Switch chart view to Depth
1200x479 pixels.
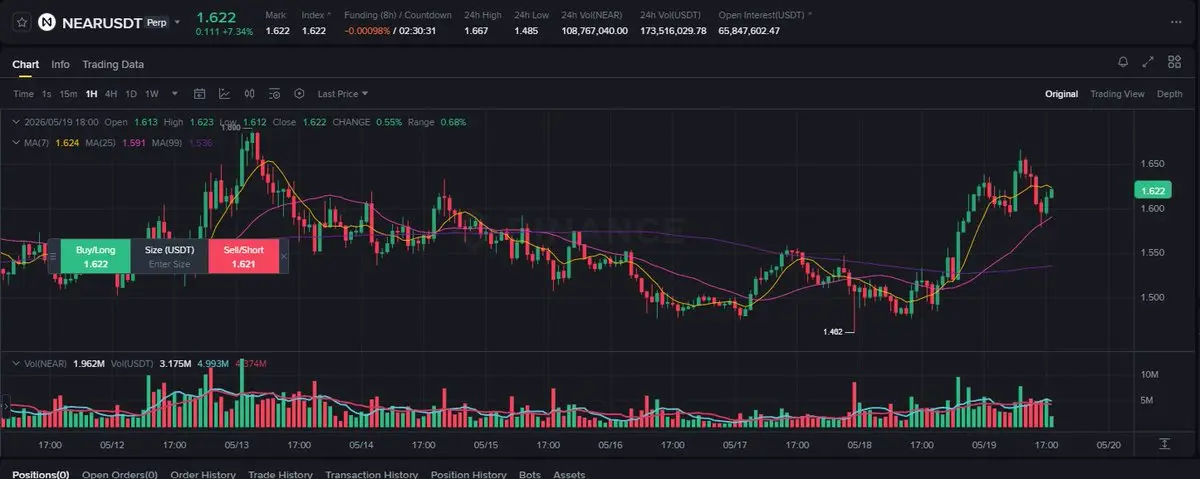pyautogui.click(x=1169, y=94)
